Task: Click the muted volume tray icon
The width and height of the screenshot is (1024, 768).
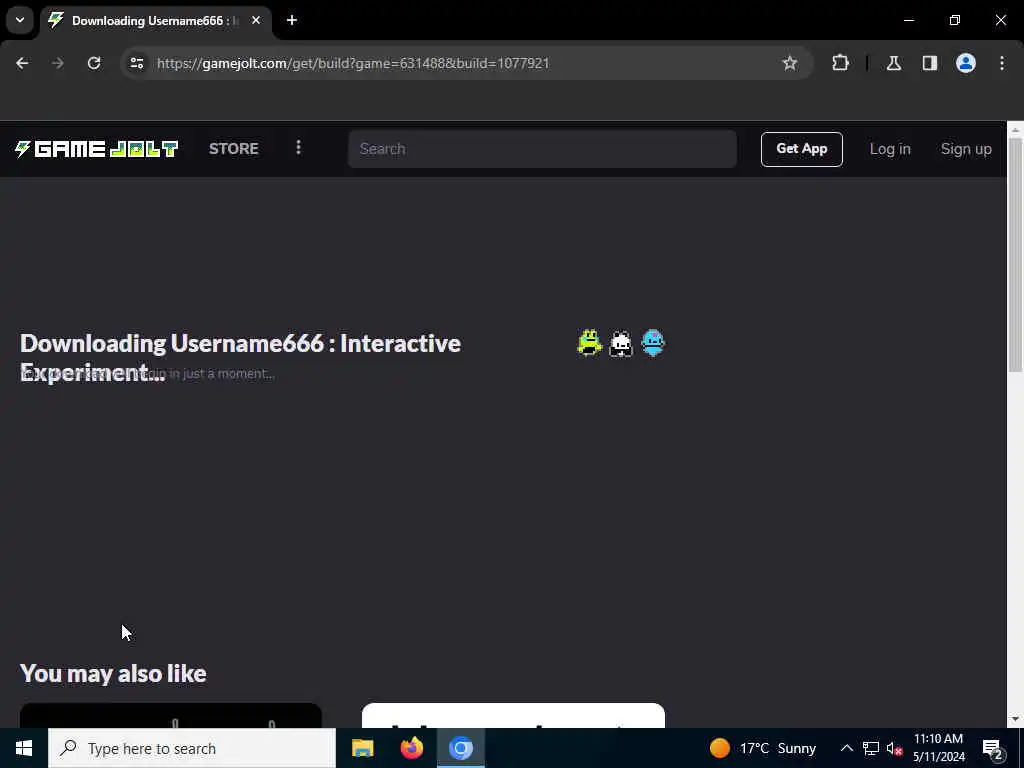Action: click(894, 748)
